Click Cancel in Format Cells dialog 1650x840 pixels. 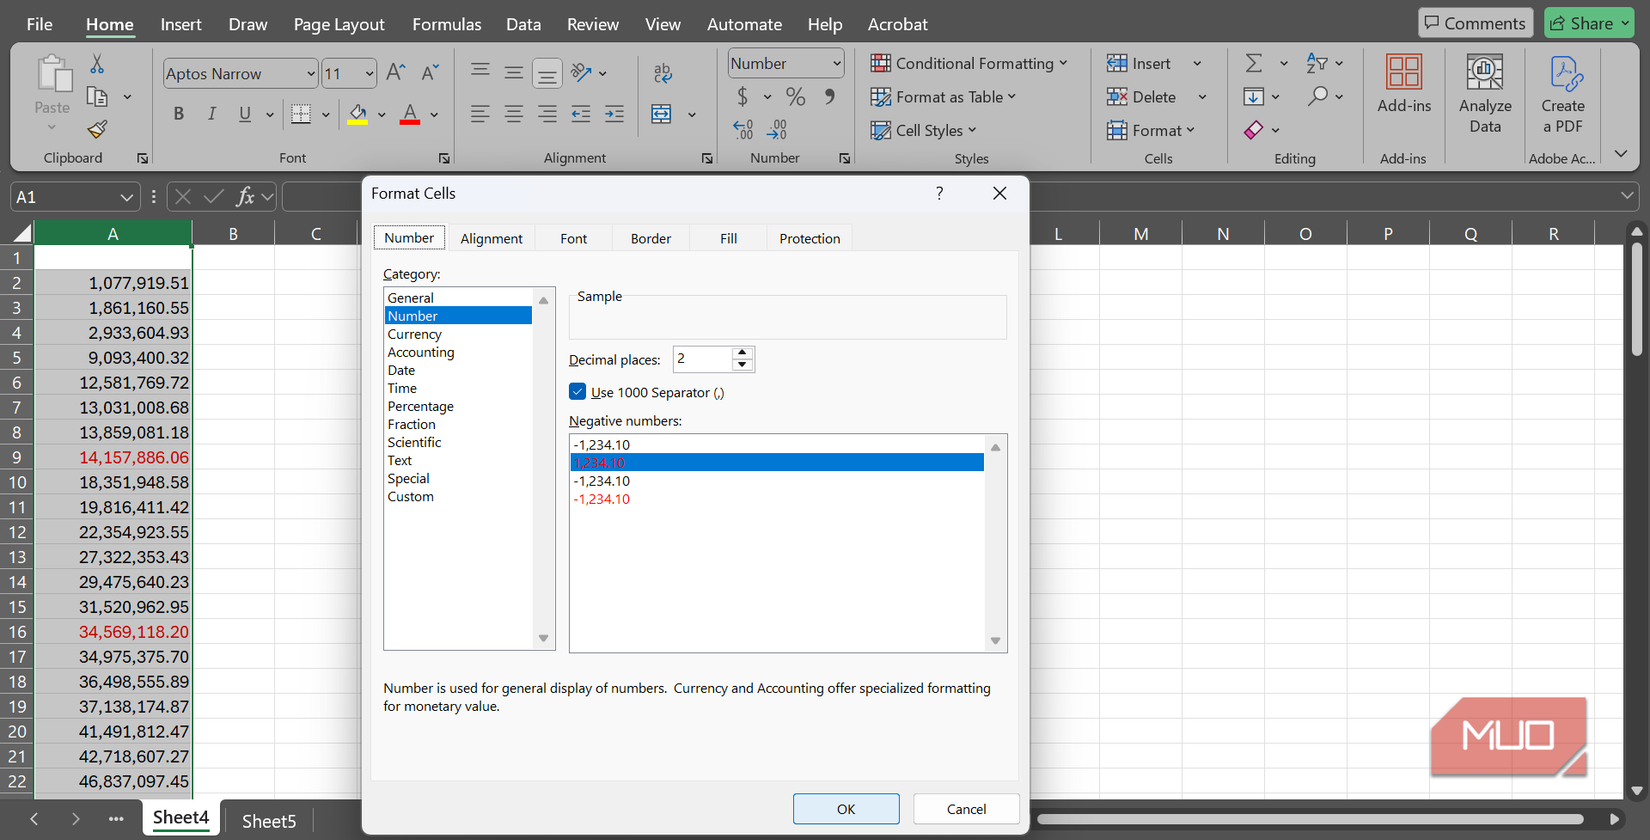[x=965, y=809]
